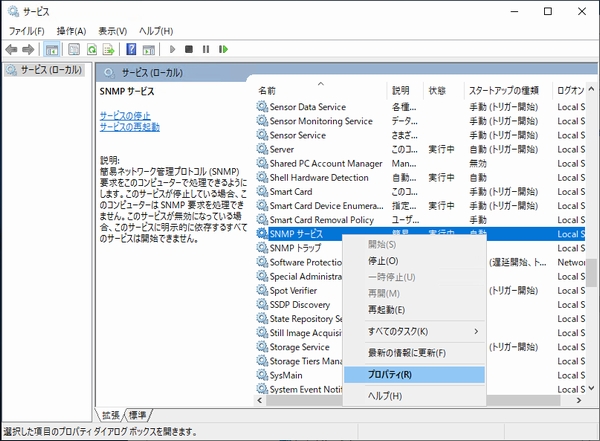Click the Restart service toolbar icon
Screen dimensions: 600x441
(x=223, y=49)
